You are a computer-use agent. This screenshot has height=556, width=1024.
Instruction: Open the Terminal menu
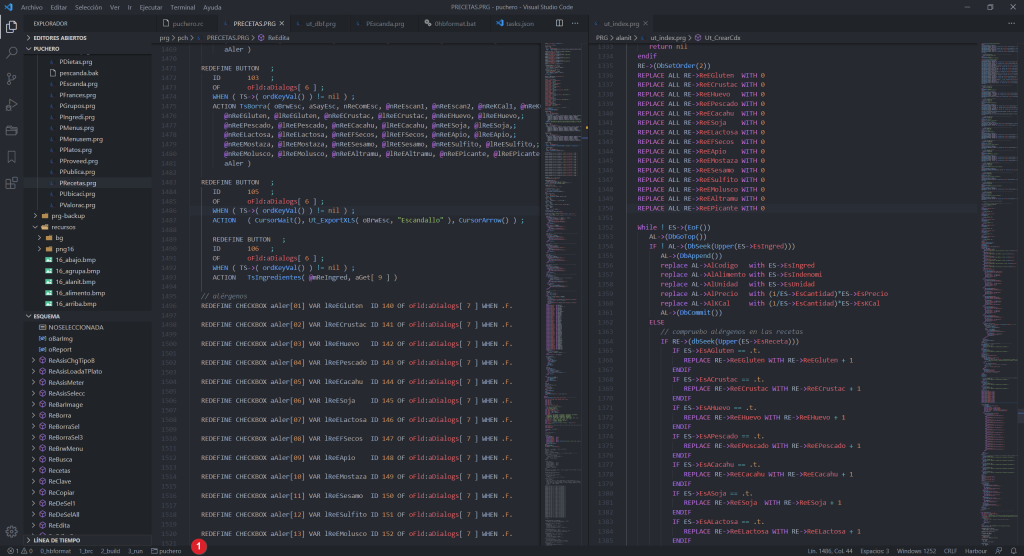pos(182,6)
